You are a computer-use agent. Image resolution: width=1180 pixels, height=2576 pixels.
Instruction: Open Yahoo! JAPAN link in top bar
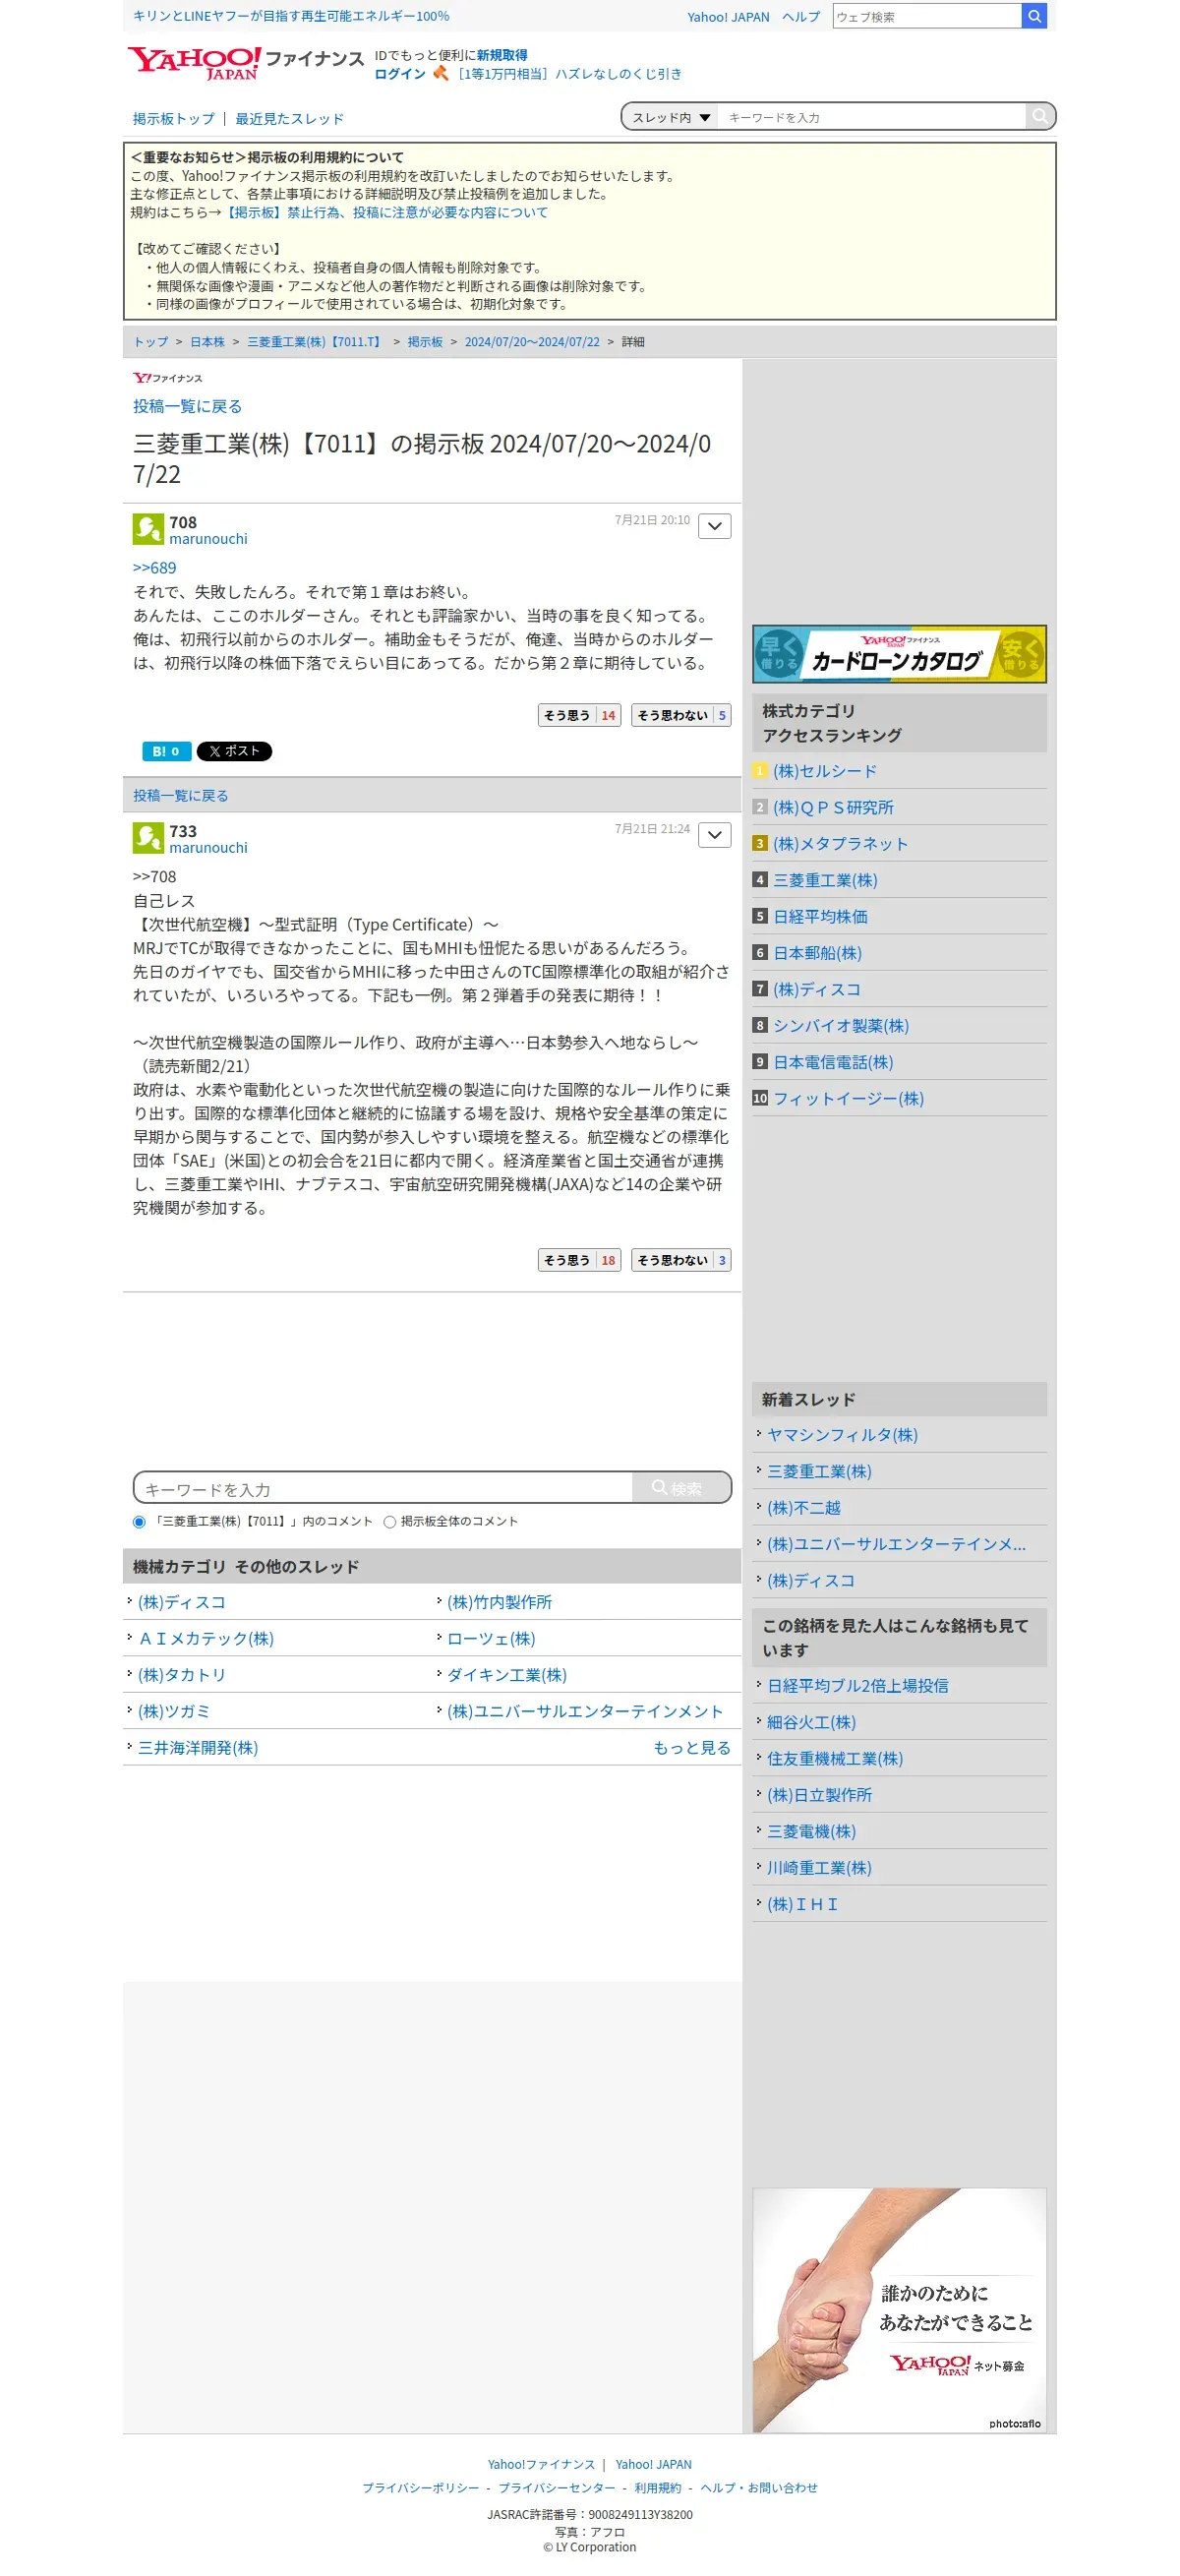[728, 17]
